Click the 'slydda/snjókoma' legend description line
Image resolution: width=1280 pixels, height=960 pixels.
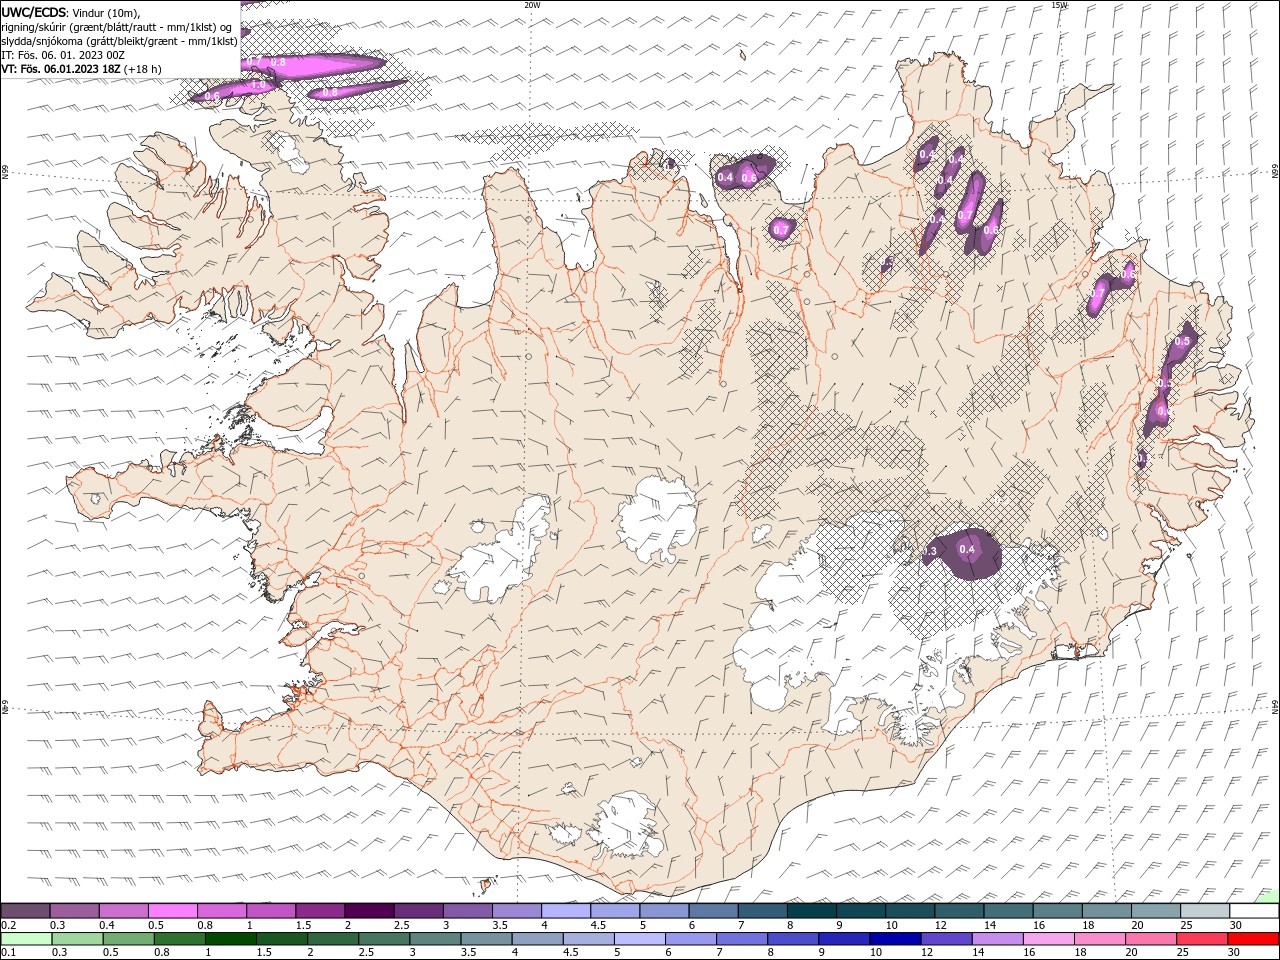click(119, 41)
